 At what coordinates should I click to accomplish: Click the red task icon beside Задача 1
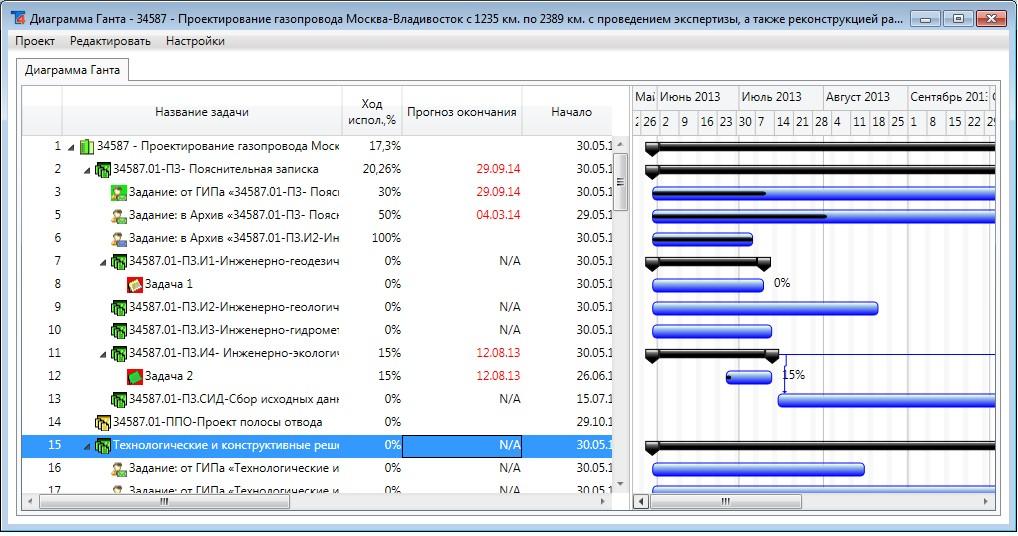tap(135, 285)
